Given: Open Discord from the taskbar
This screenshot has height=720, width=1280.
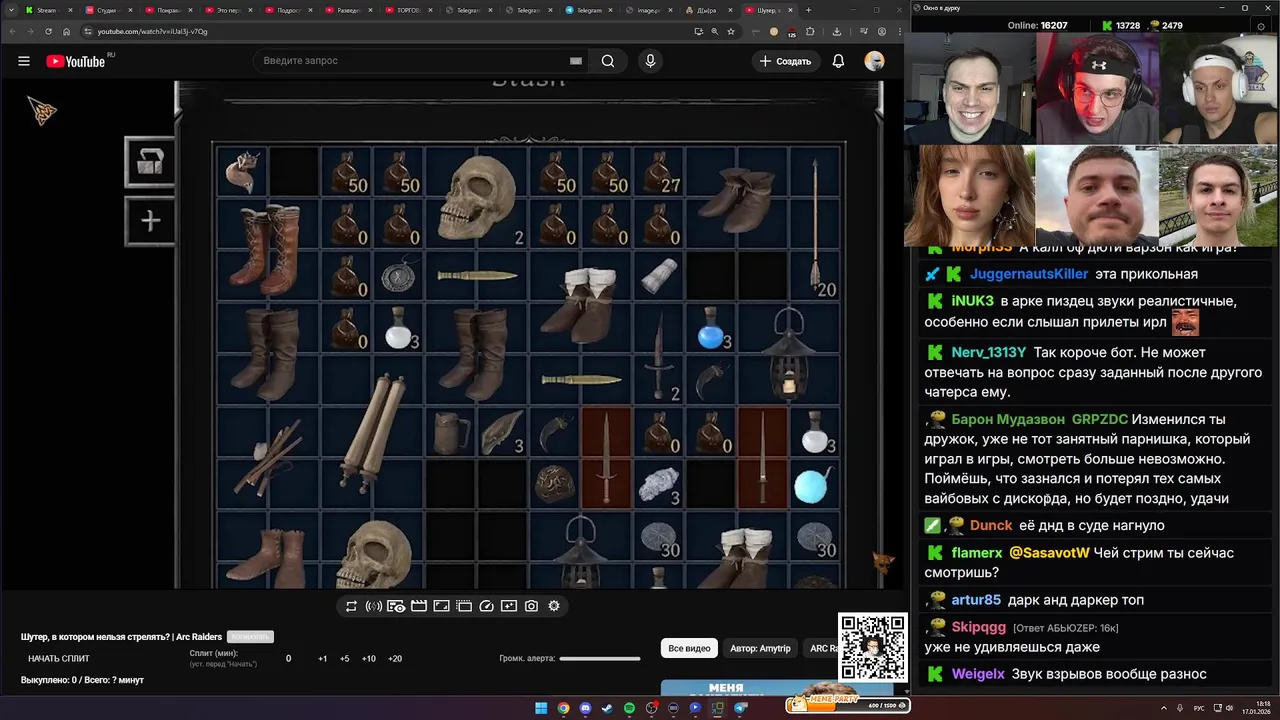Looking at the screenshot, I should point(585,708).
